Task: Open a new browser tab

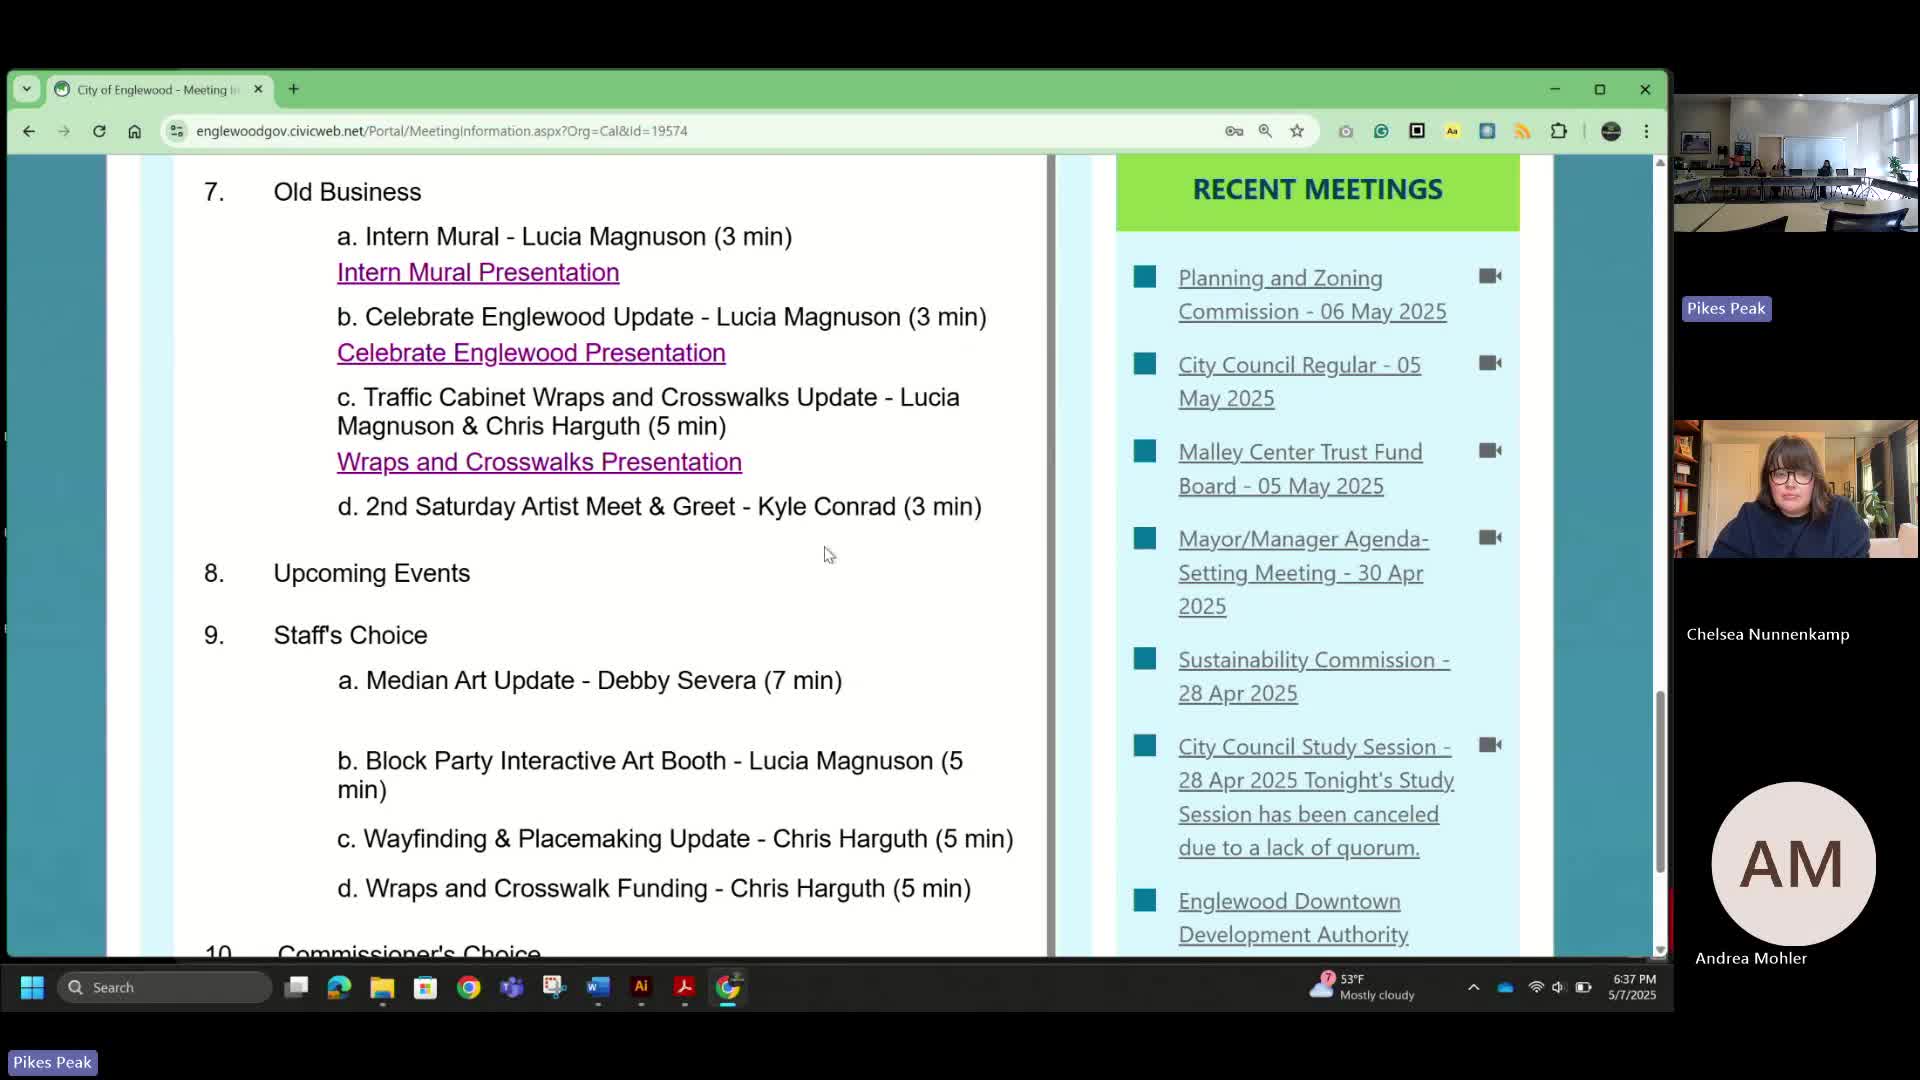Action: click(293, 89)
